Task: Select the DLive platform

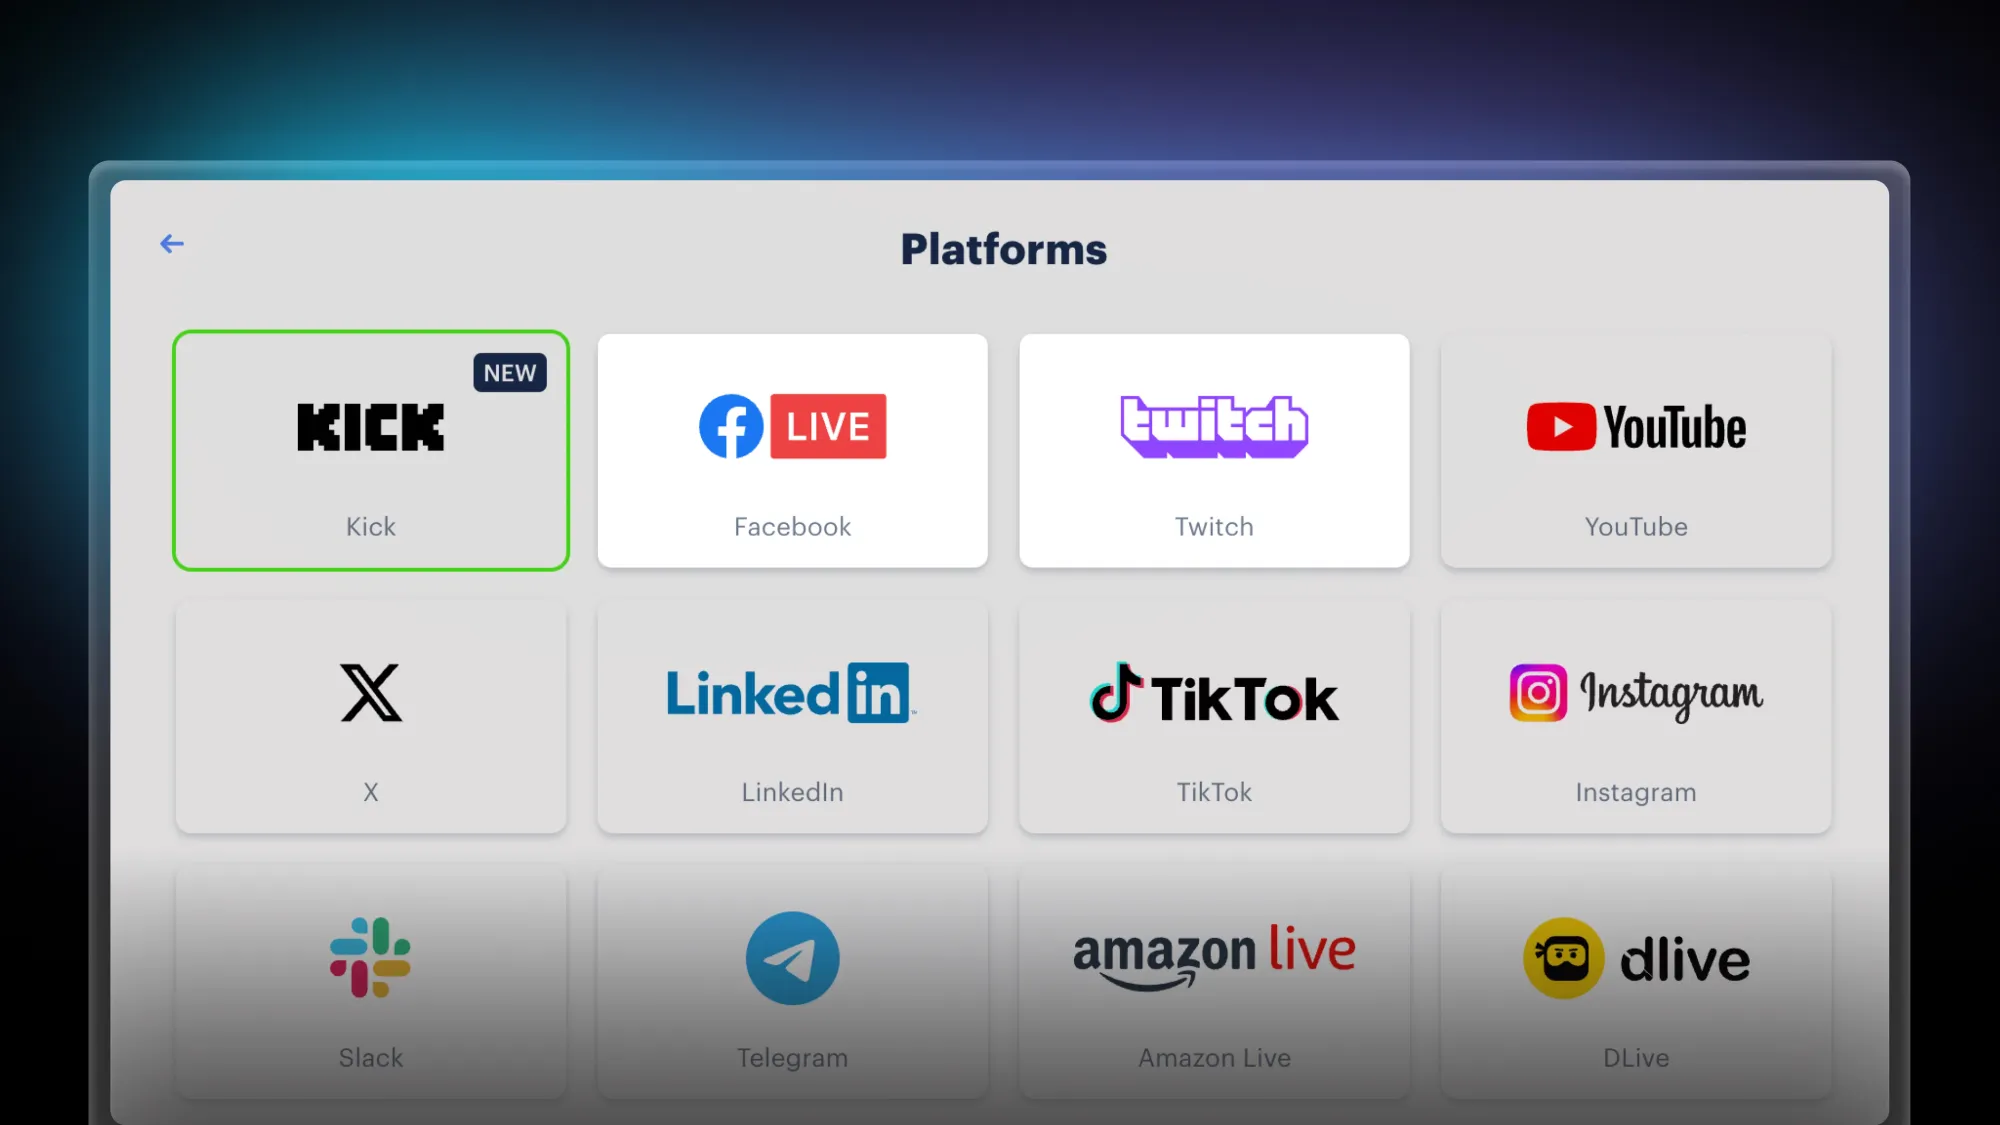Action: (1635, 982)
